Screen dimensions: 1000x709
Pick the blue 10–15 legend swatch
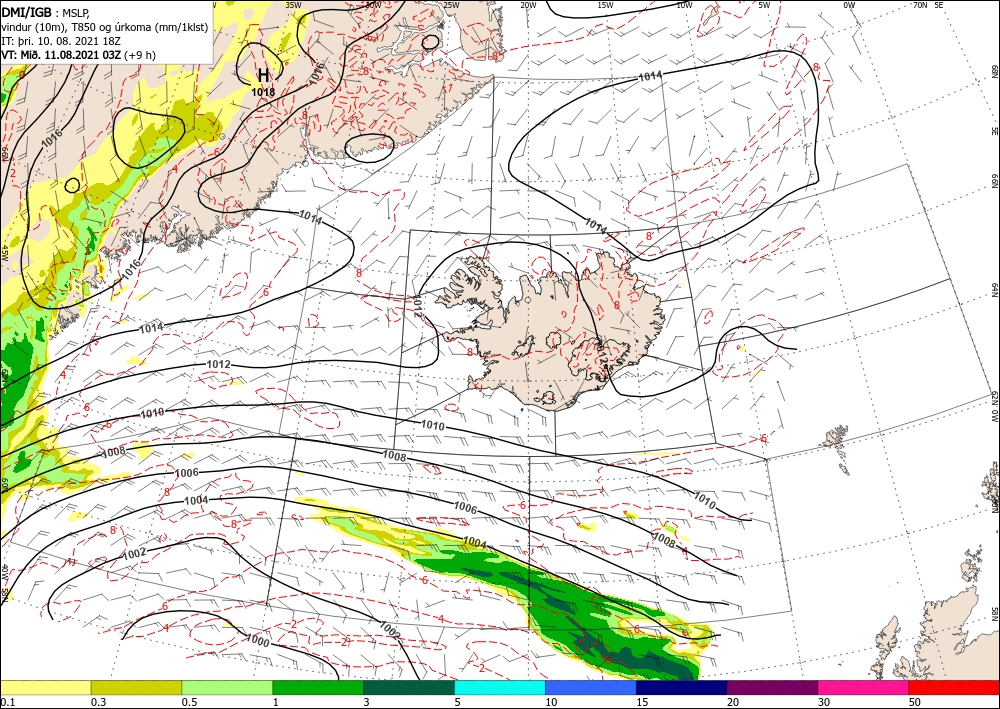591,687
